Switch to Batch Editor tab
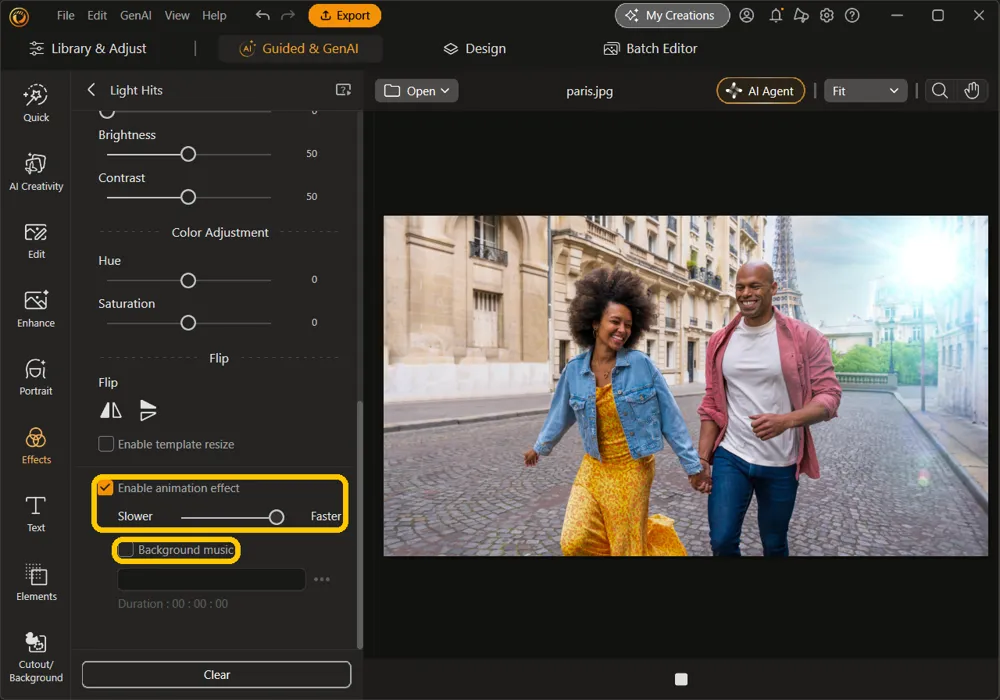 coord(651,48)
